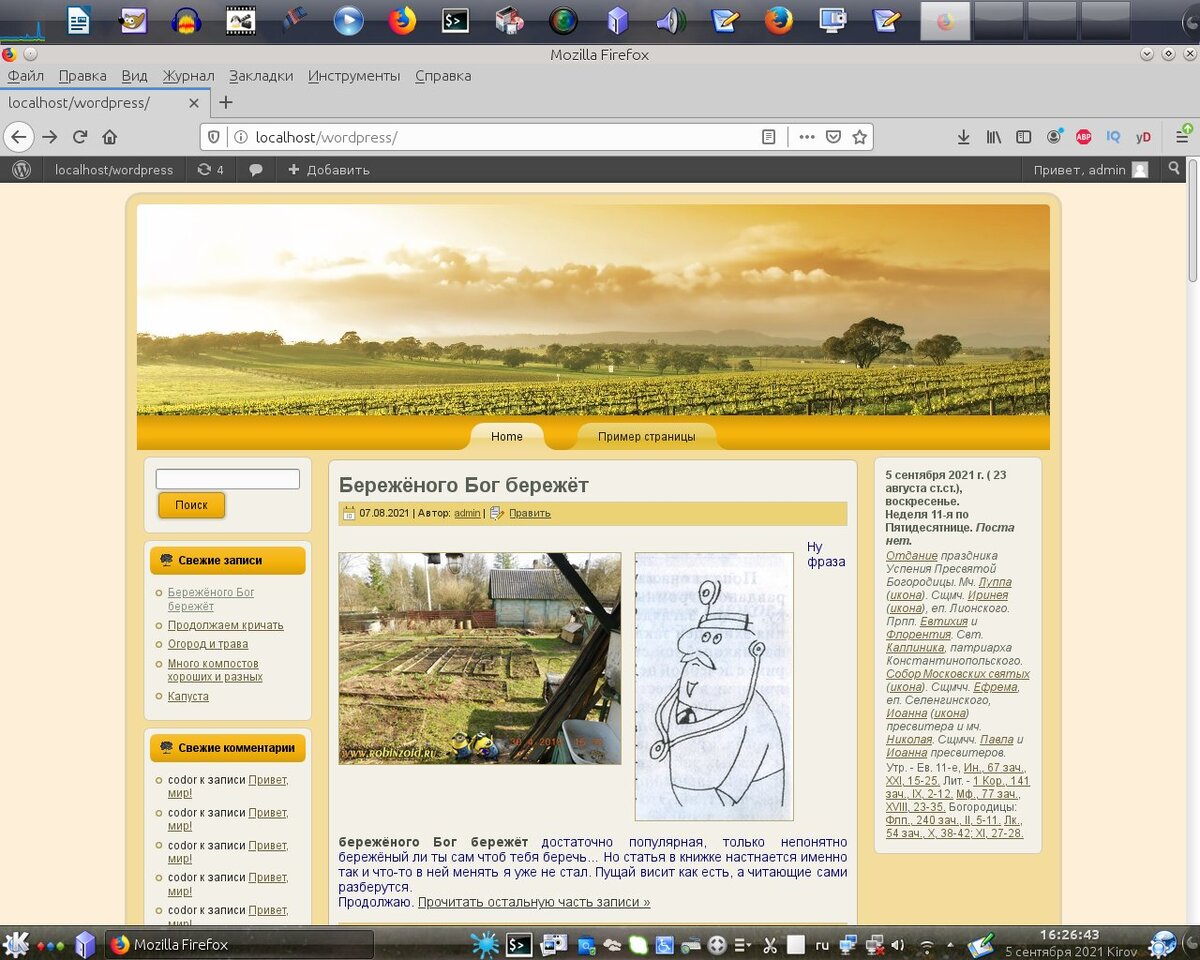The width and height of the screenshot is (1200, 960).
Task: Click the ru keyboard layout indicator
Action: (x=822, y=944)
